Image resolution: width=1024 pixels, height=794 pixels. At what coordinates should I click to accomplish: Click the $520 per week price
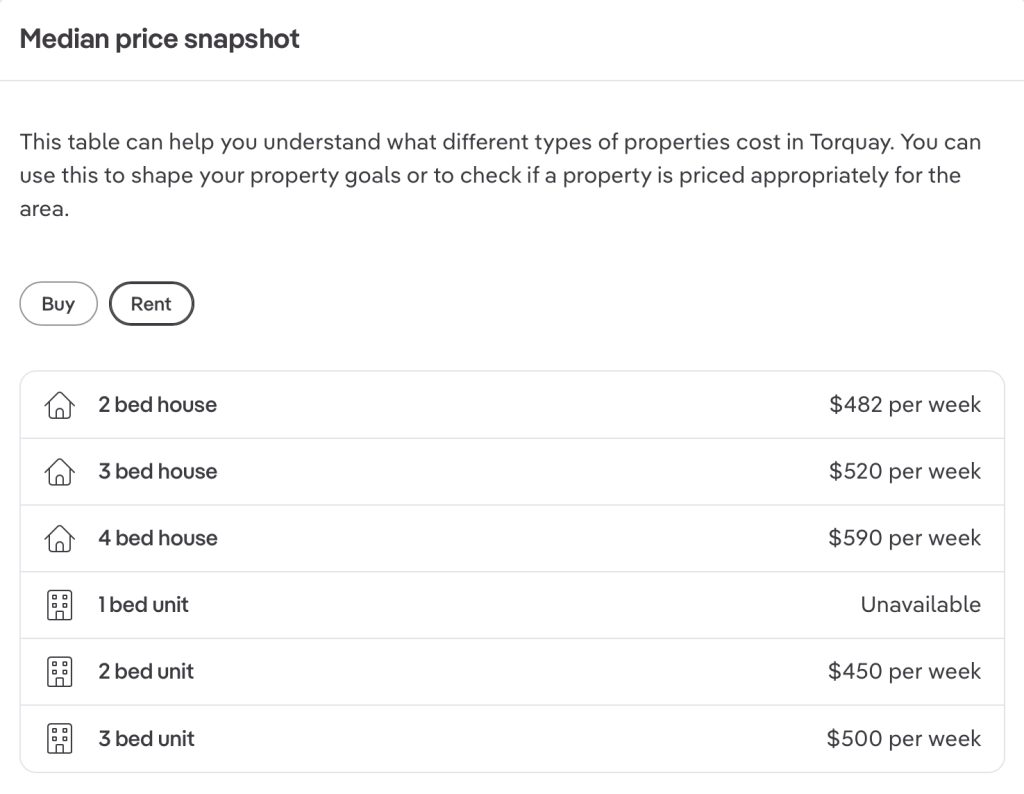(905, 472)
